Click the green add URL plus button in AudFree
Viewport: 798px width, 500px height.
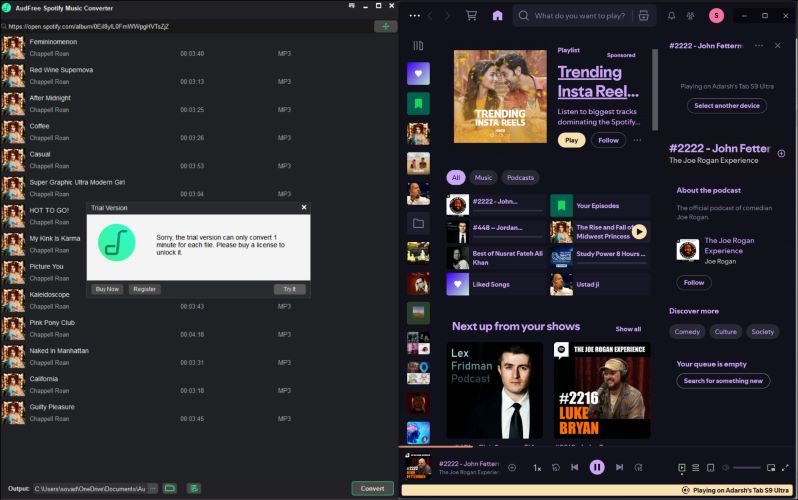coord(385,26)
